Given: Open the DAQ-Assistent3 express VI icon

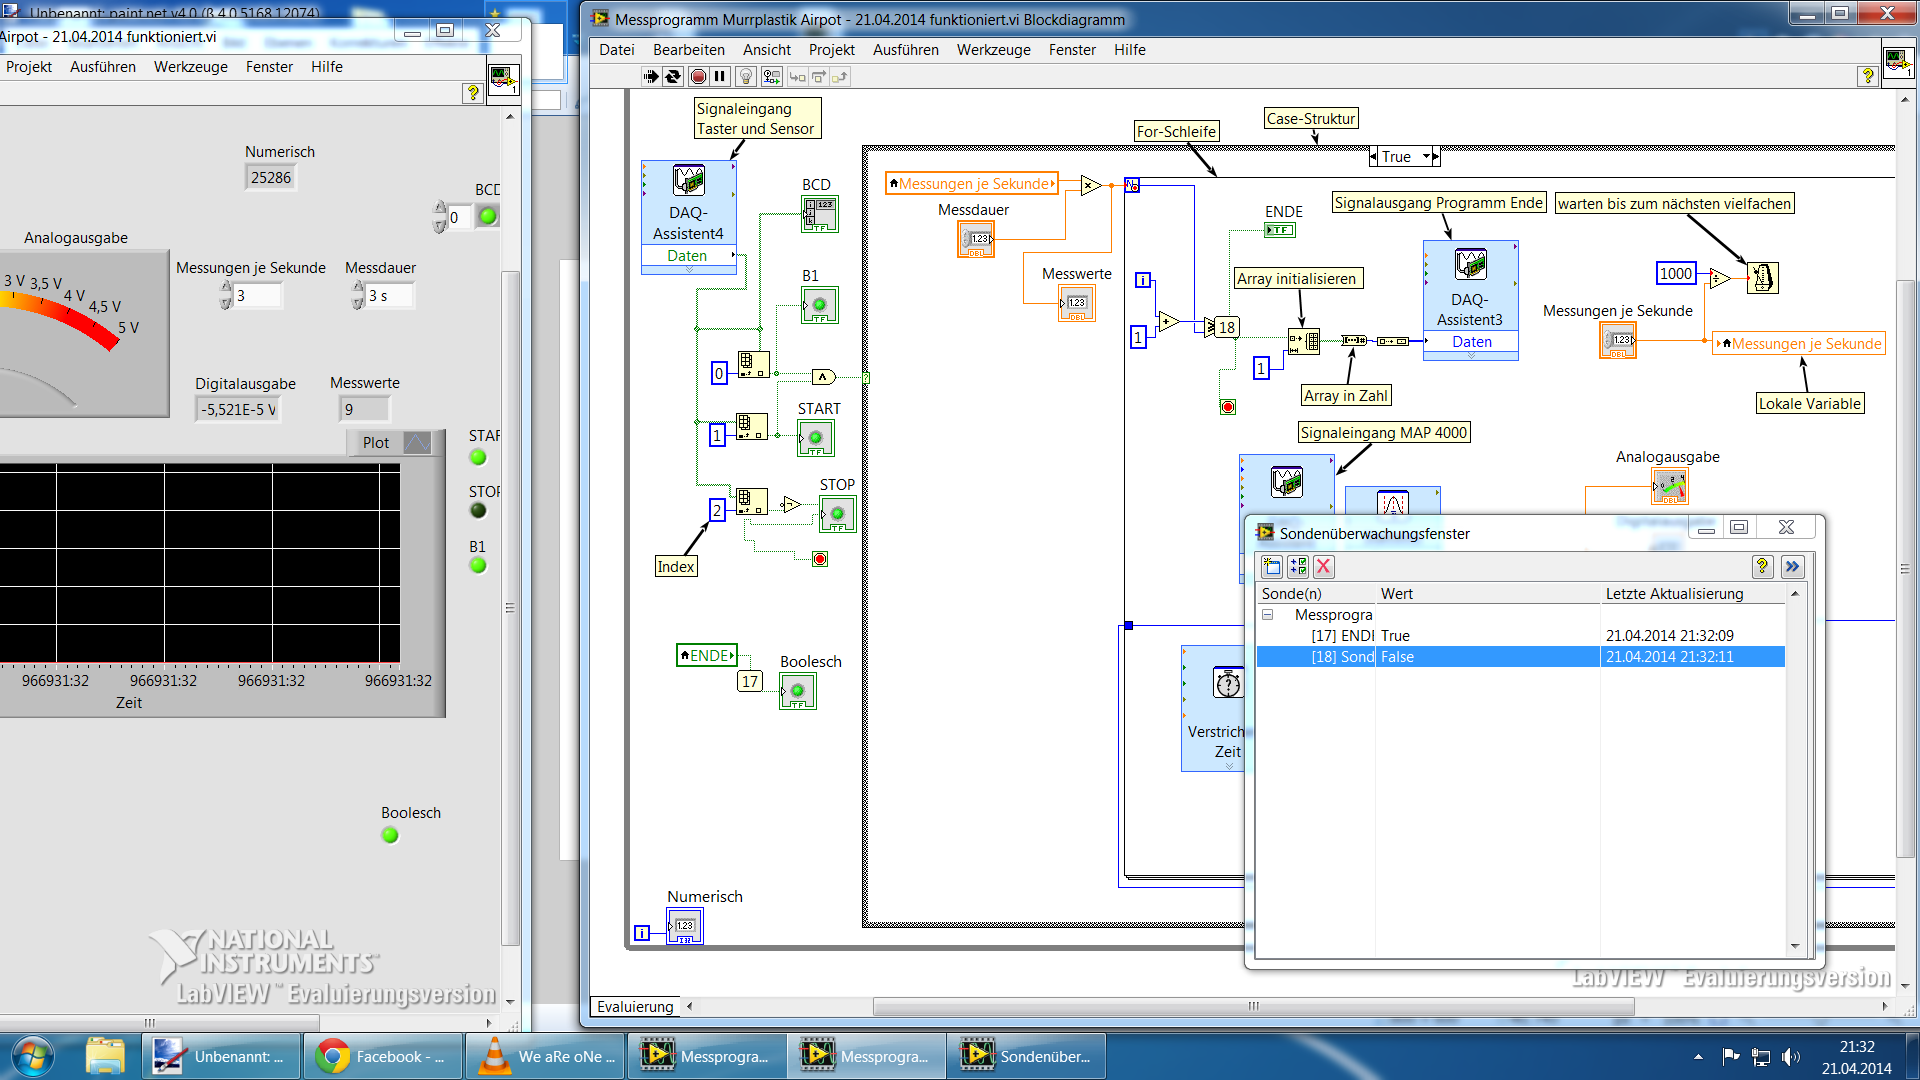Looking at the screenshot, I should (x=1470, y=265).
